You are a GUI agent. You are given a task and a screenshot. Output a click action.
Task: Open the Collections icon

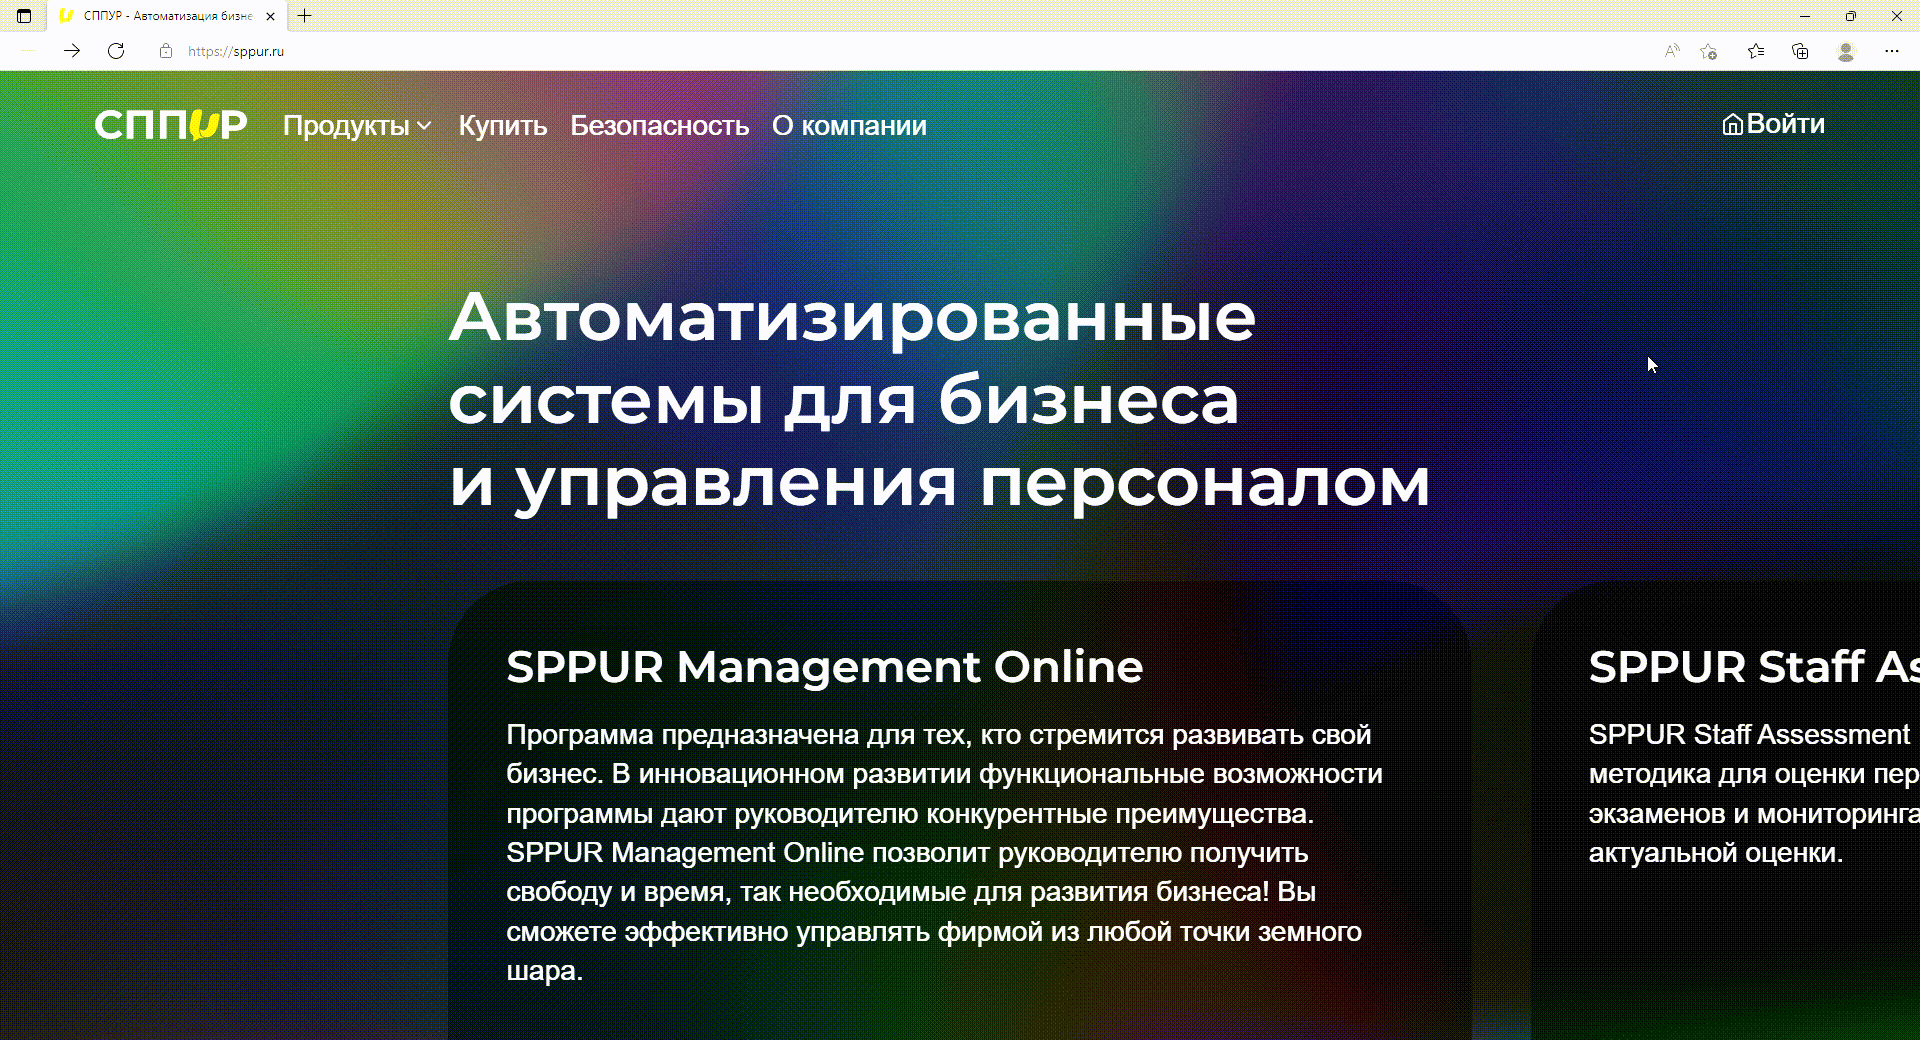(1800, 51)
